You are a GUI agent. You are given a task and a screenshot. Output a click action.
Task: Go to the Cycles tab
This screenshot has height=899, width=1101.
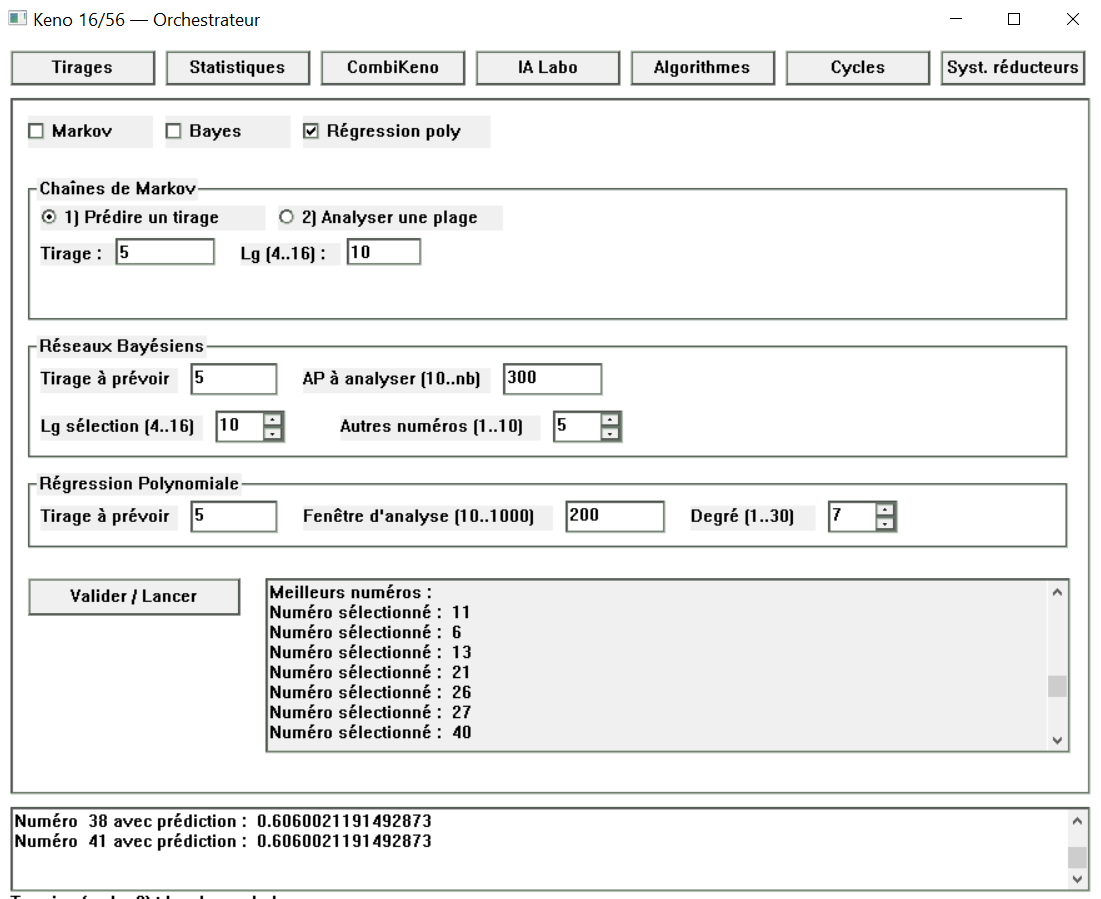pyautogui.click(x=857, y=68)
